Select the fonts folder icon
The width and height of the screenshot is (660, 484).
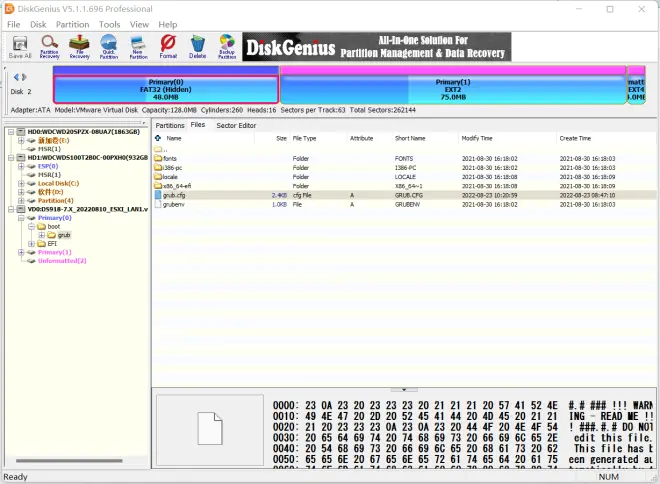tap(158, 158)
